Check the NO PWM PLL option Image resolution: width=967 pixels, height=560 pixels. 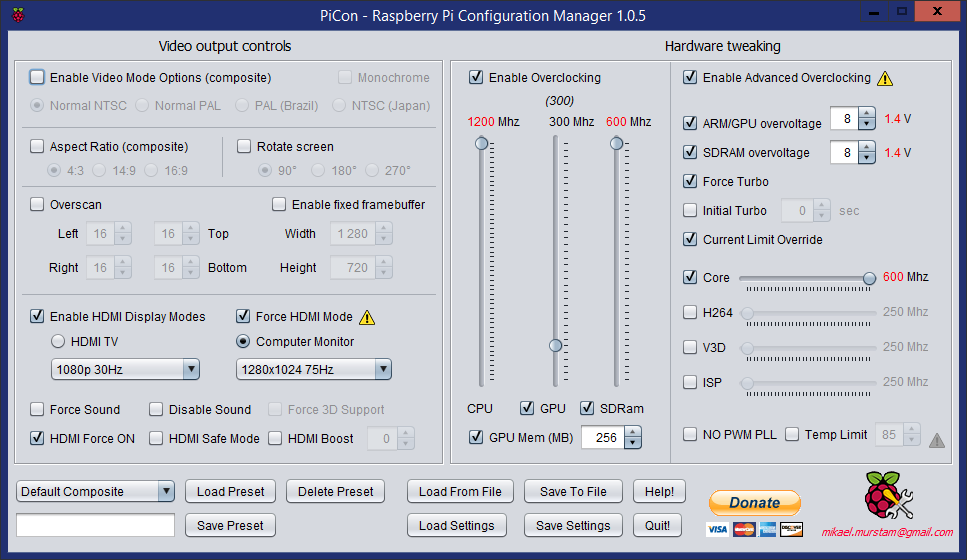690,434
